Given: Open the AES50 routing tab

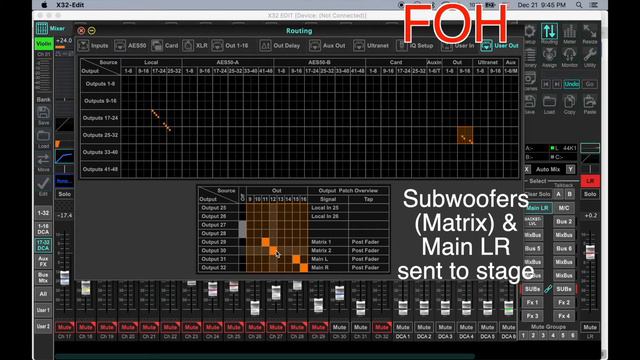Looking at the screenshot, I should 131,46.
